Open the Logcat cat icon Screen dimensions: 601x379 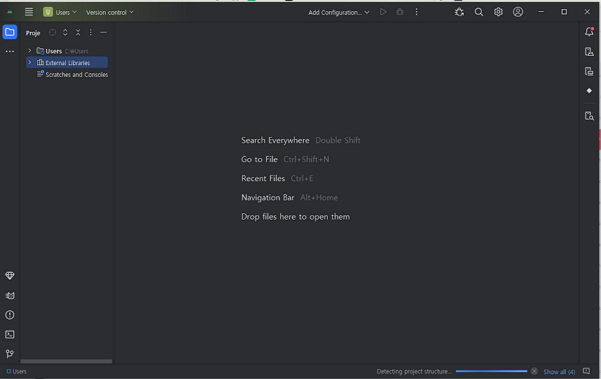pyautogui.click(x=10, y=295)
